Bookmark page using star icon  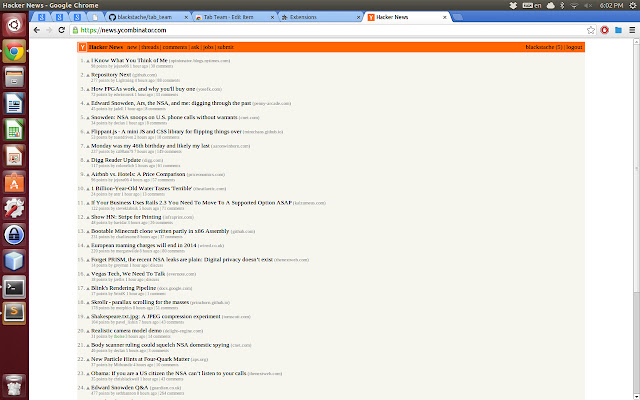tap(591, 31)
